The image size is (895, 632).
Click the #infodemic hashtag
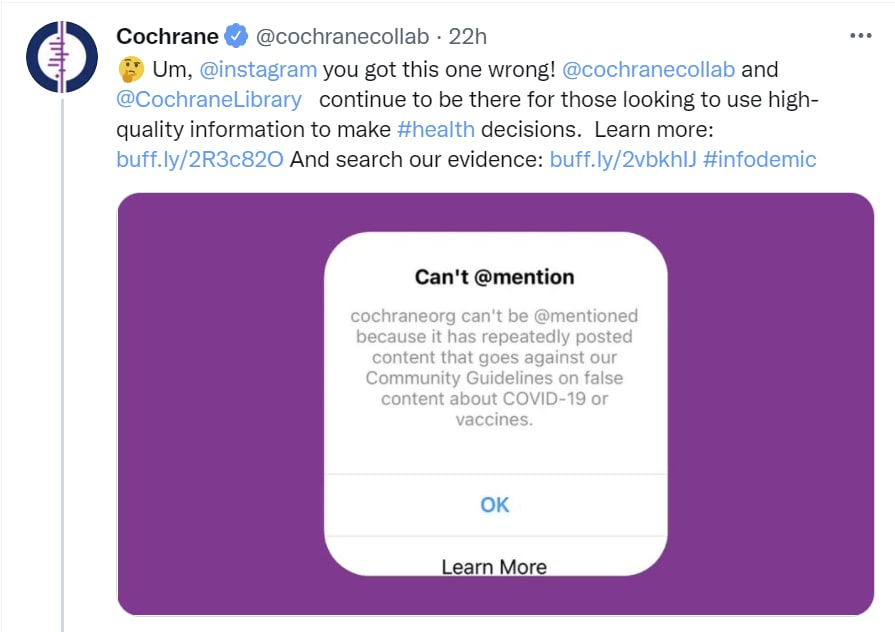click(760, 159)
